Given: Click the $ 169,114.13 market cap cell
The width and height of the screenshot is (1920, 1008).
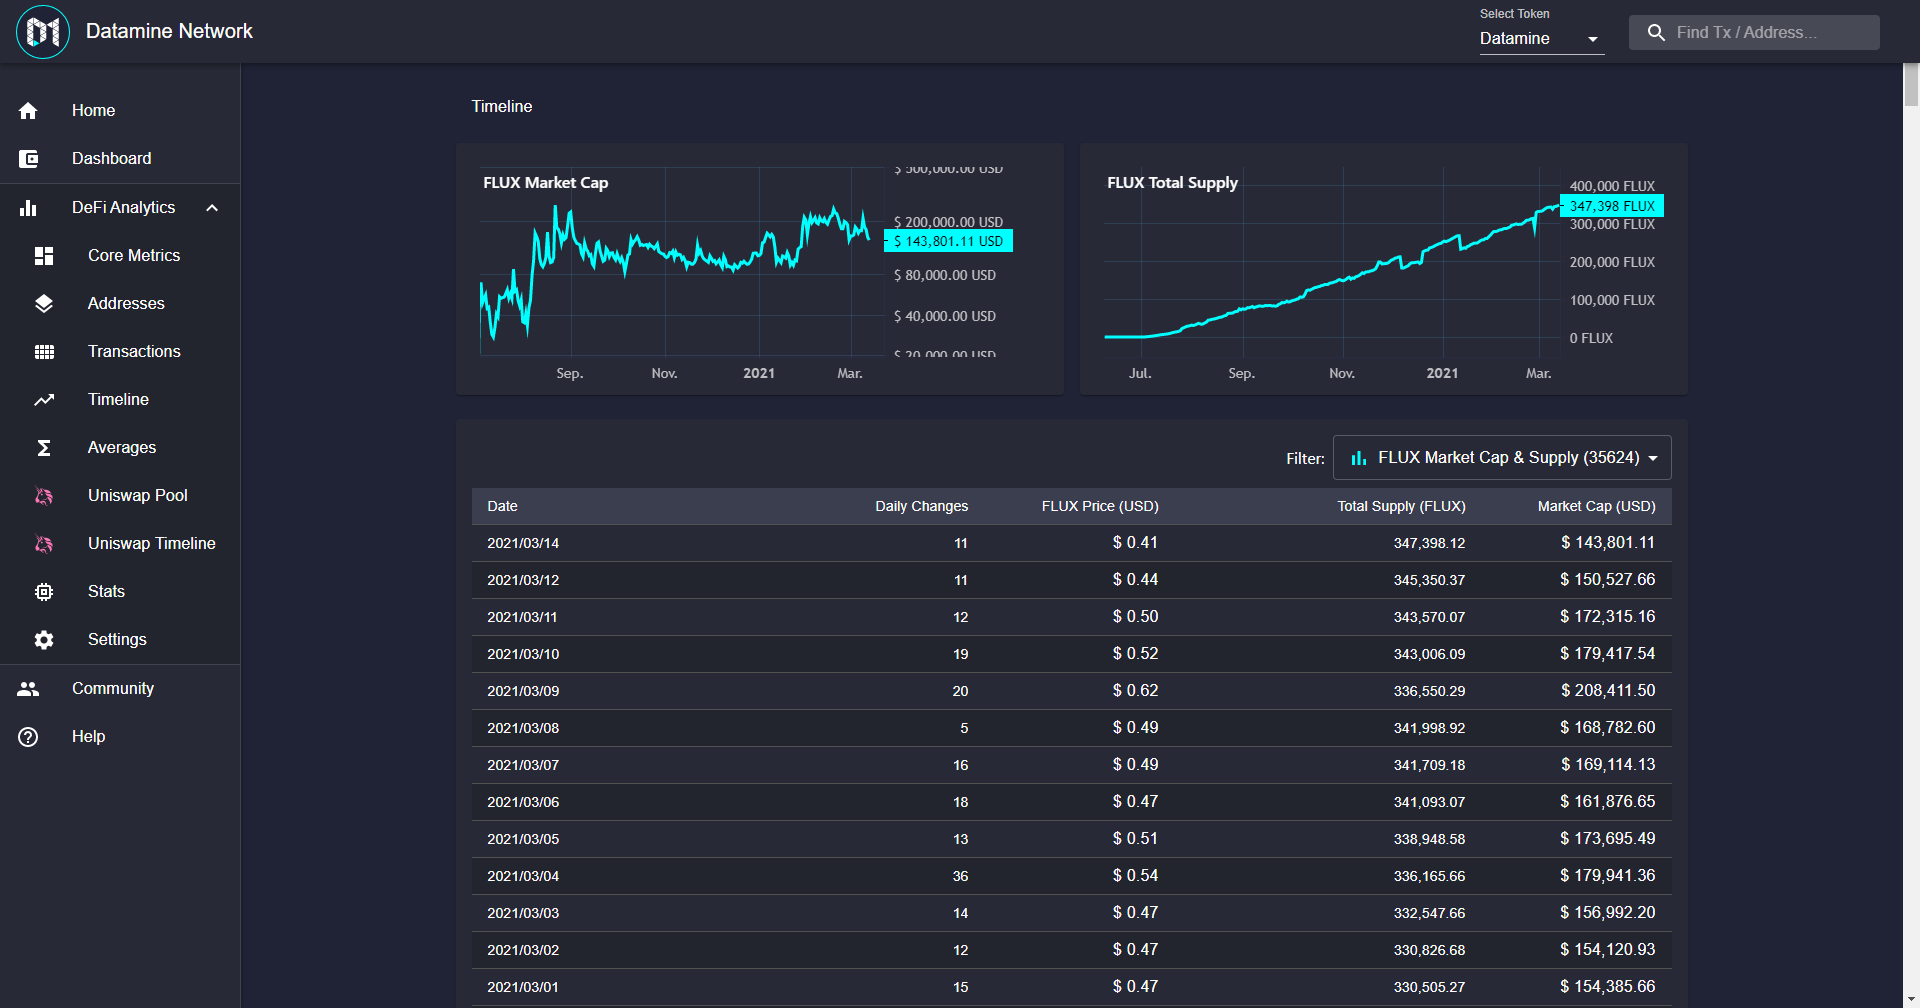Looking at the screenshot, I should tap(1608, 765).
